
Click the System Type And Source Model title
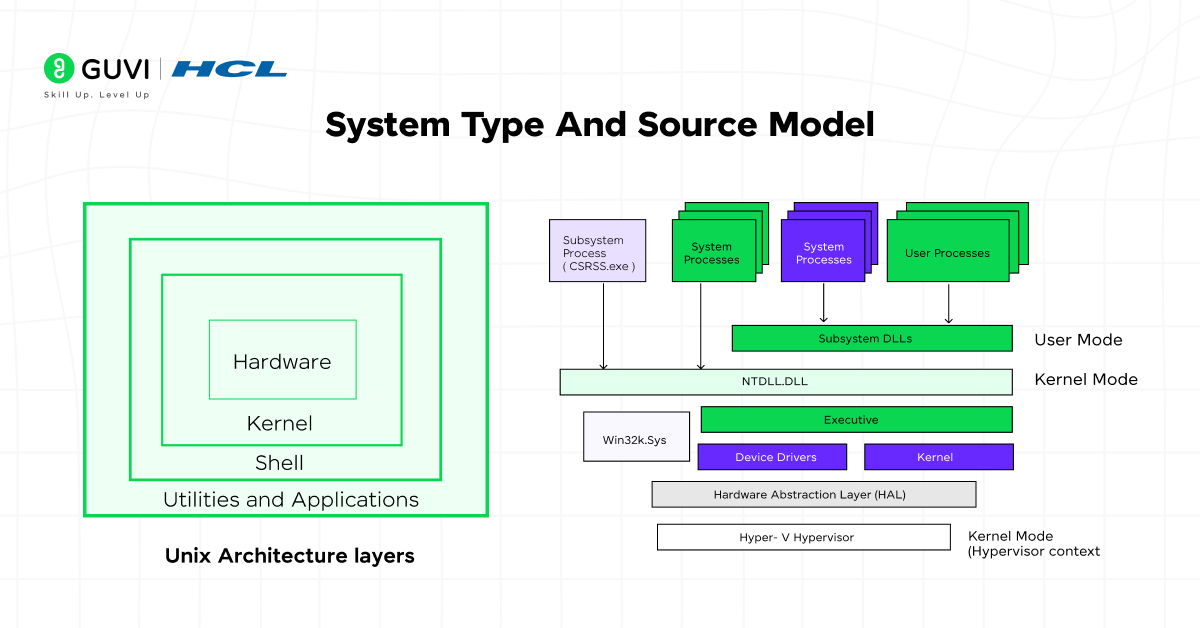pyautogui.click(x=600, y=124)
